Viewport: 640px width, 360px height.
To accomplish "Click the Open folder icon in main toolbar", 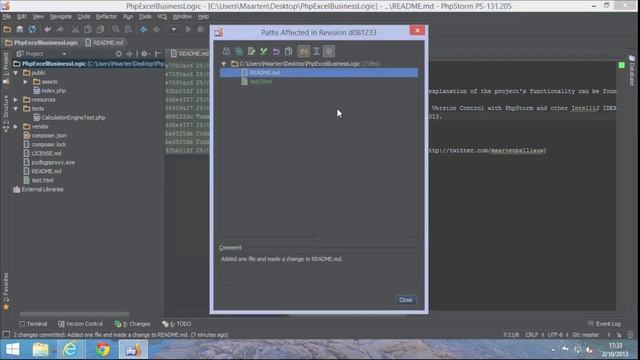I will pyautogui.click(x=7, y=29).
